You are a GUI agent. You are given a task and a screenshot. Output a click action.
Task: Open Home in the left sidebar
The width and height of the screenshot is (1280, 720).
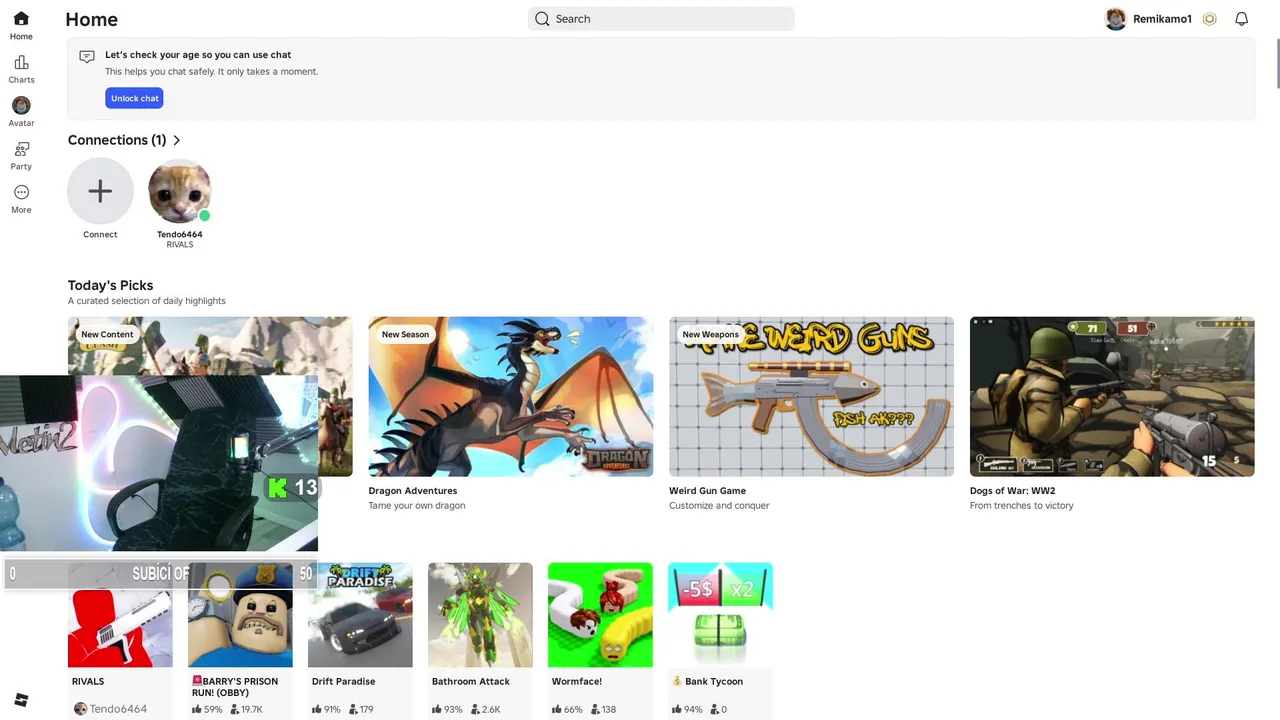(x=21, y=26)
